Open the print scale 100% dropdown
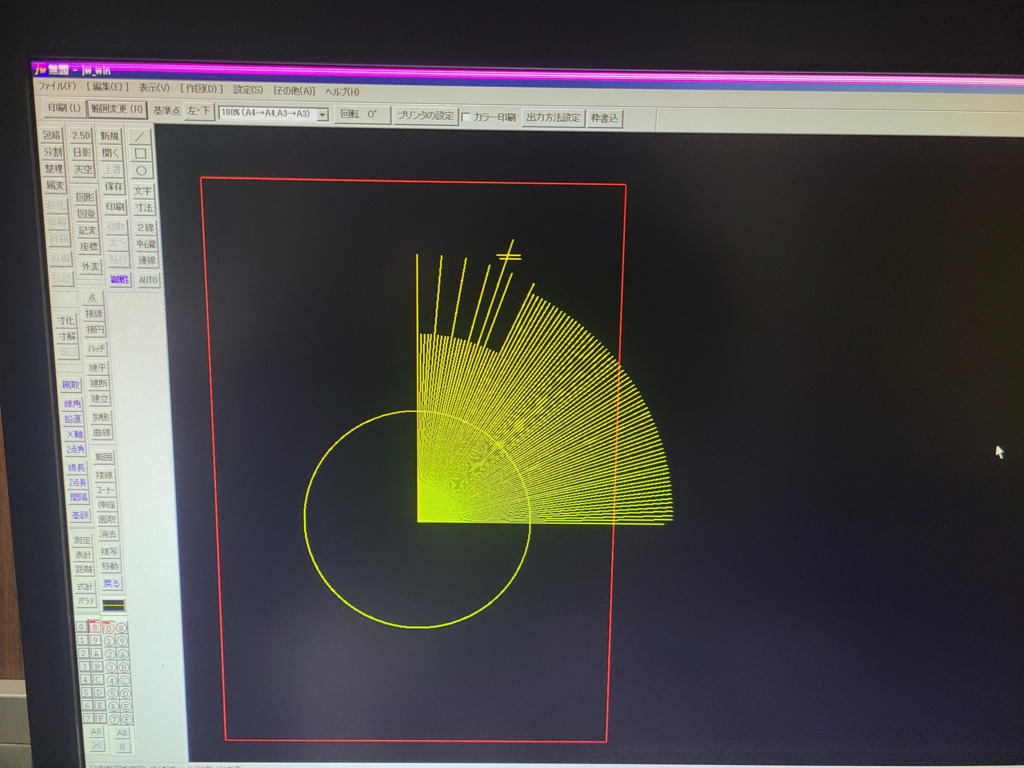 pos(322,115)
